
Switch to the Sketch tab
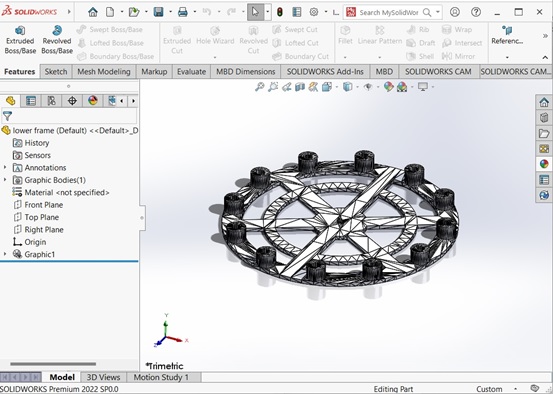(x=56, y=72)
